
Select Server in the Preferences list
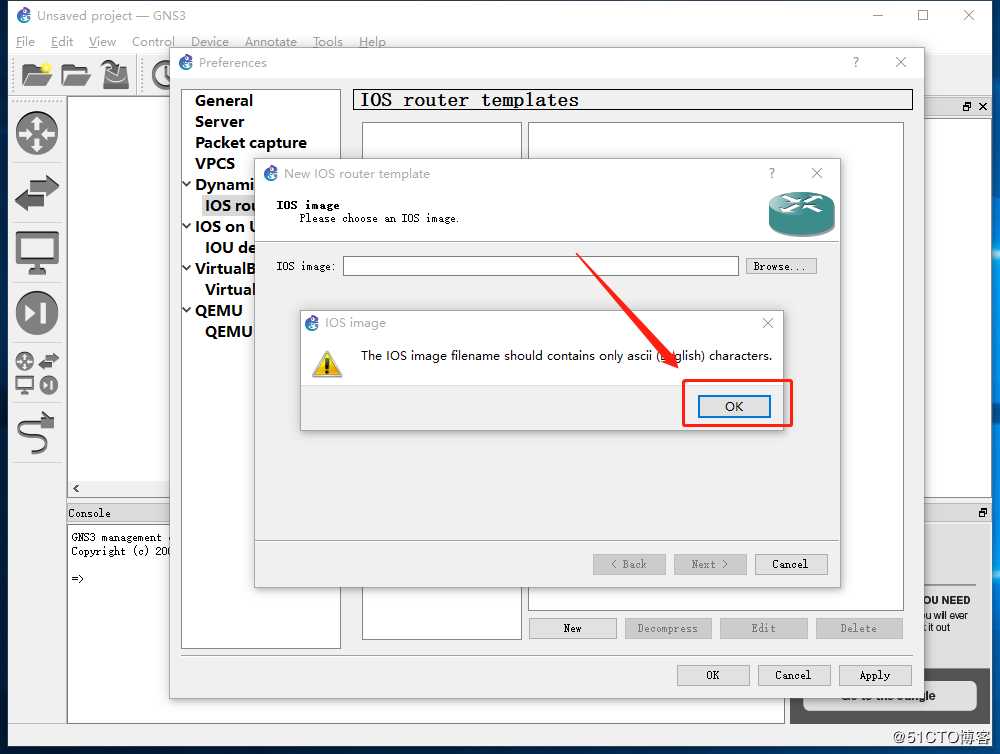[219, 122]
